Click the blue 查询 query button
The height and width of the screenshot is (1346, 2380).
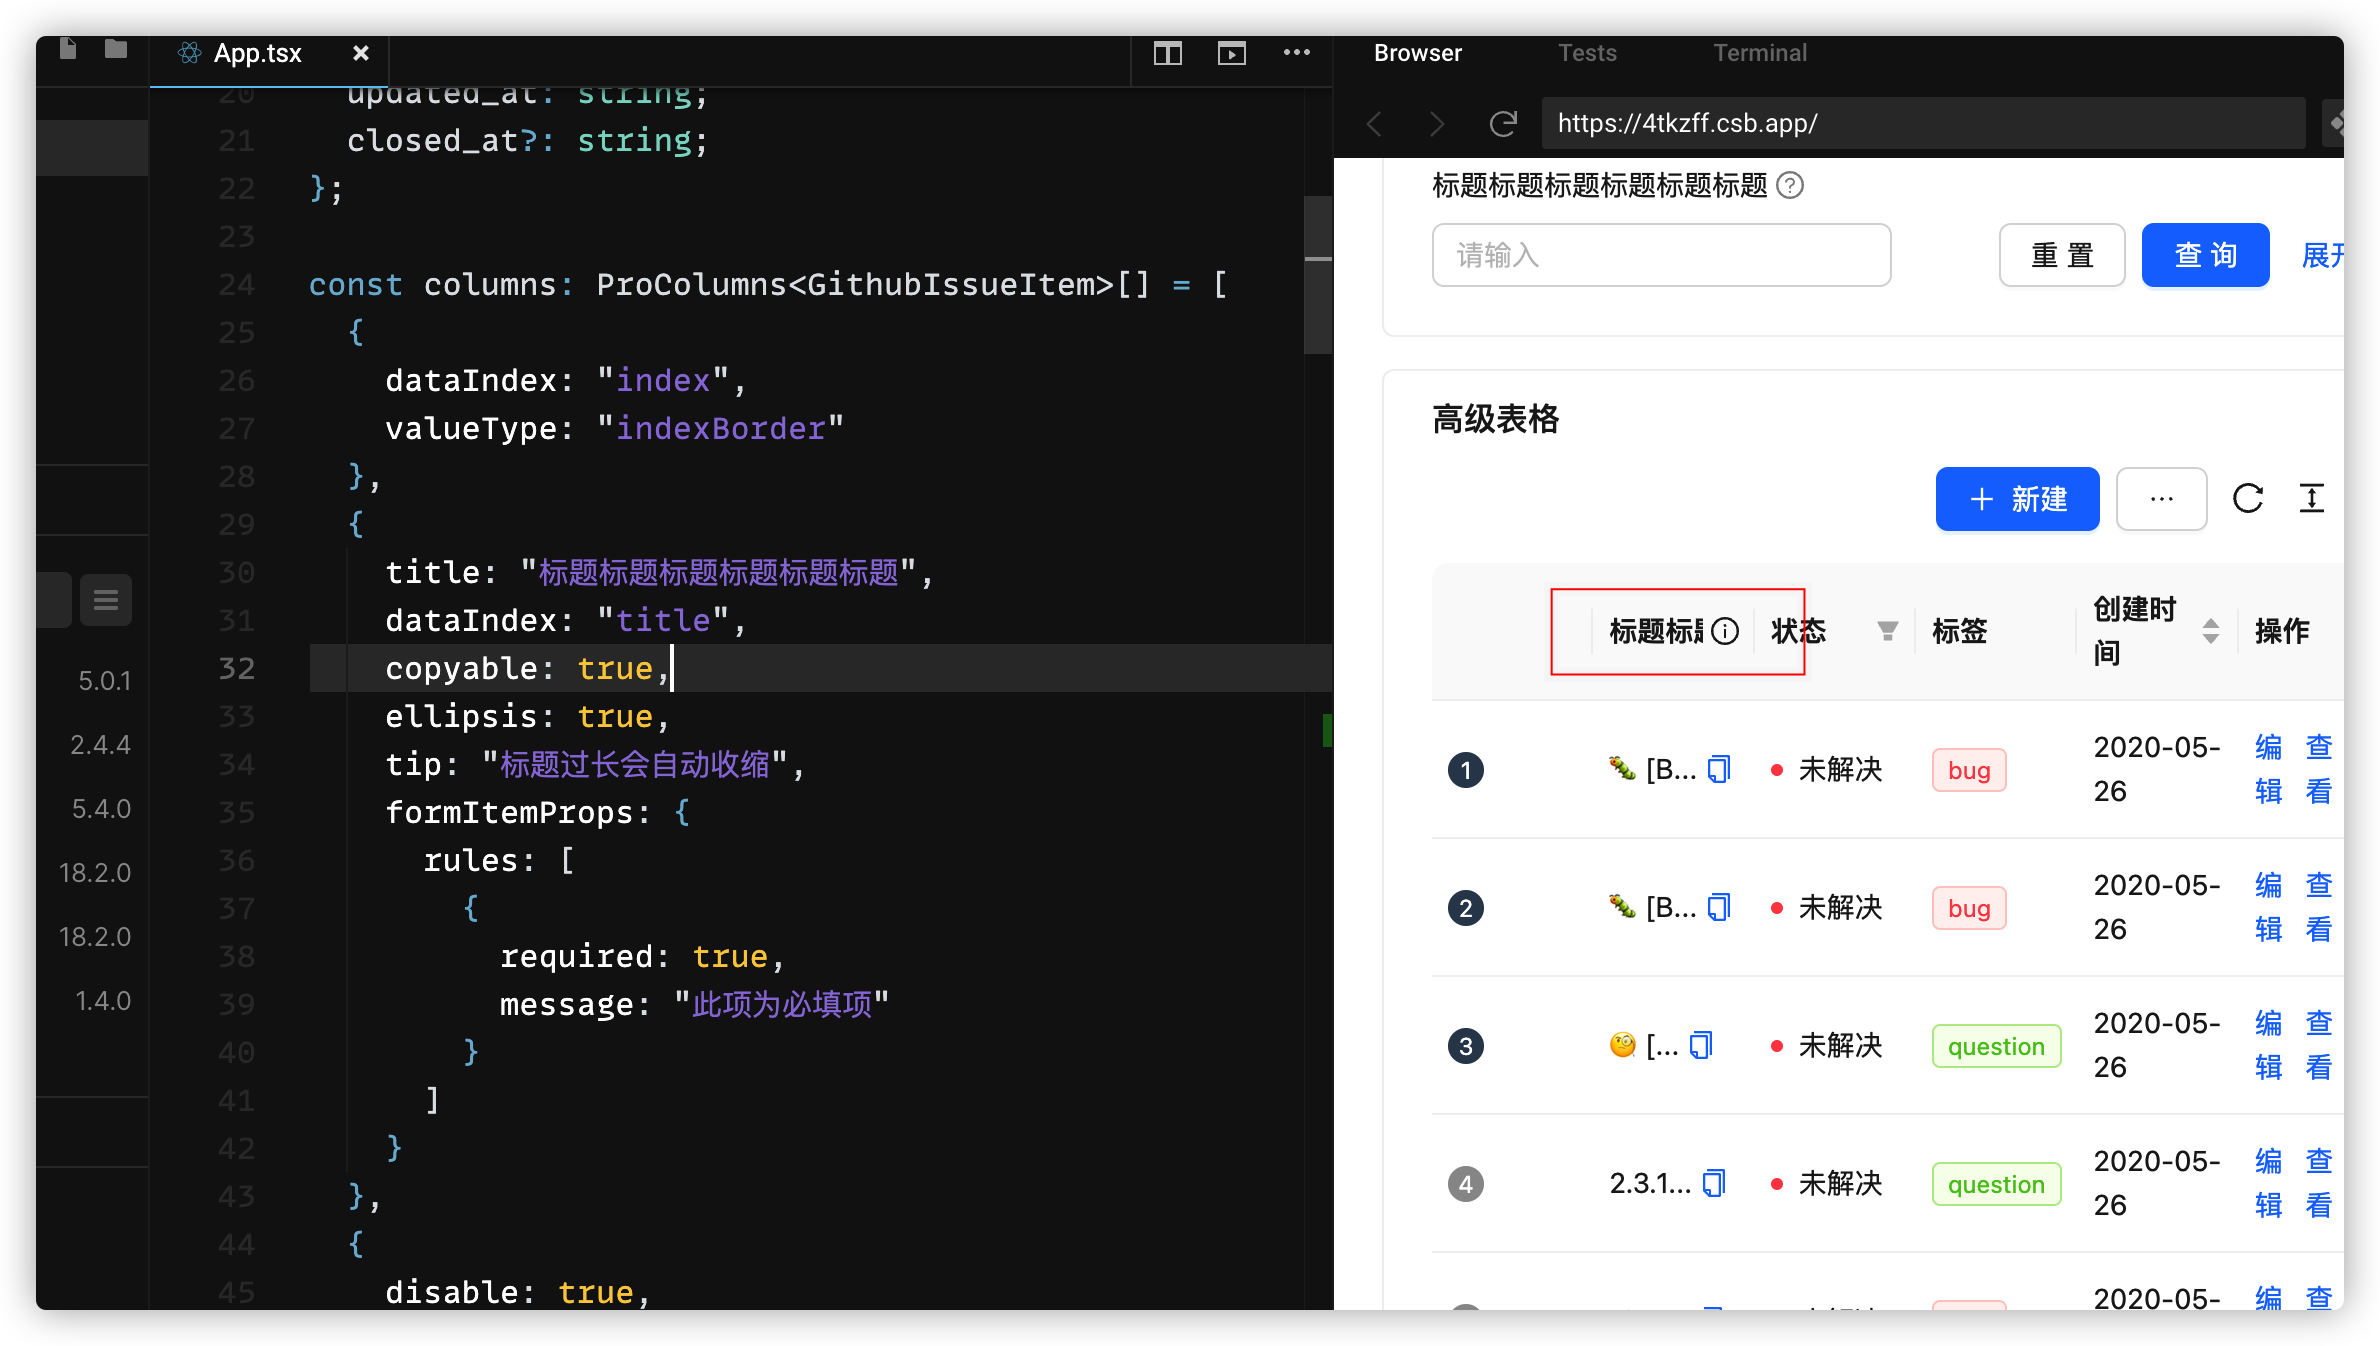(x=2205, y=255)
